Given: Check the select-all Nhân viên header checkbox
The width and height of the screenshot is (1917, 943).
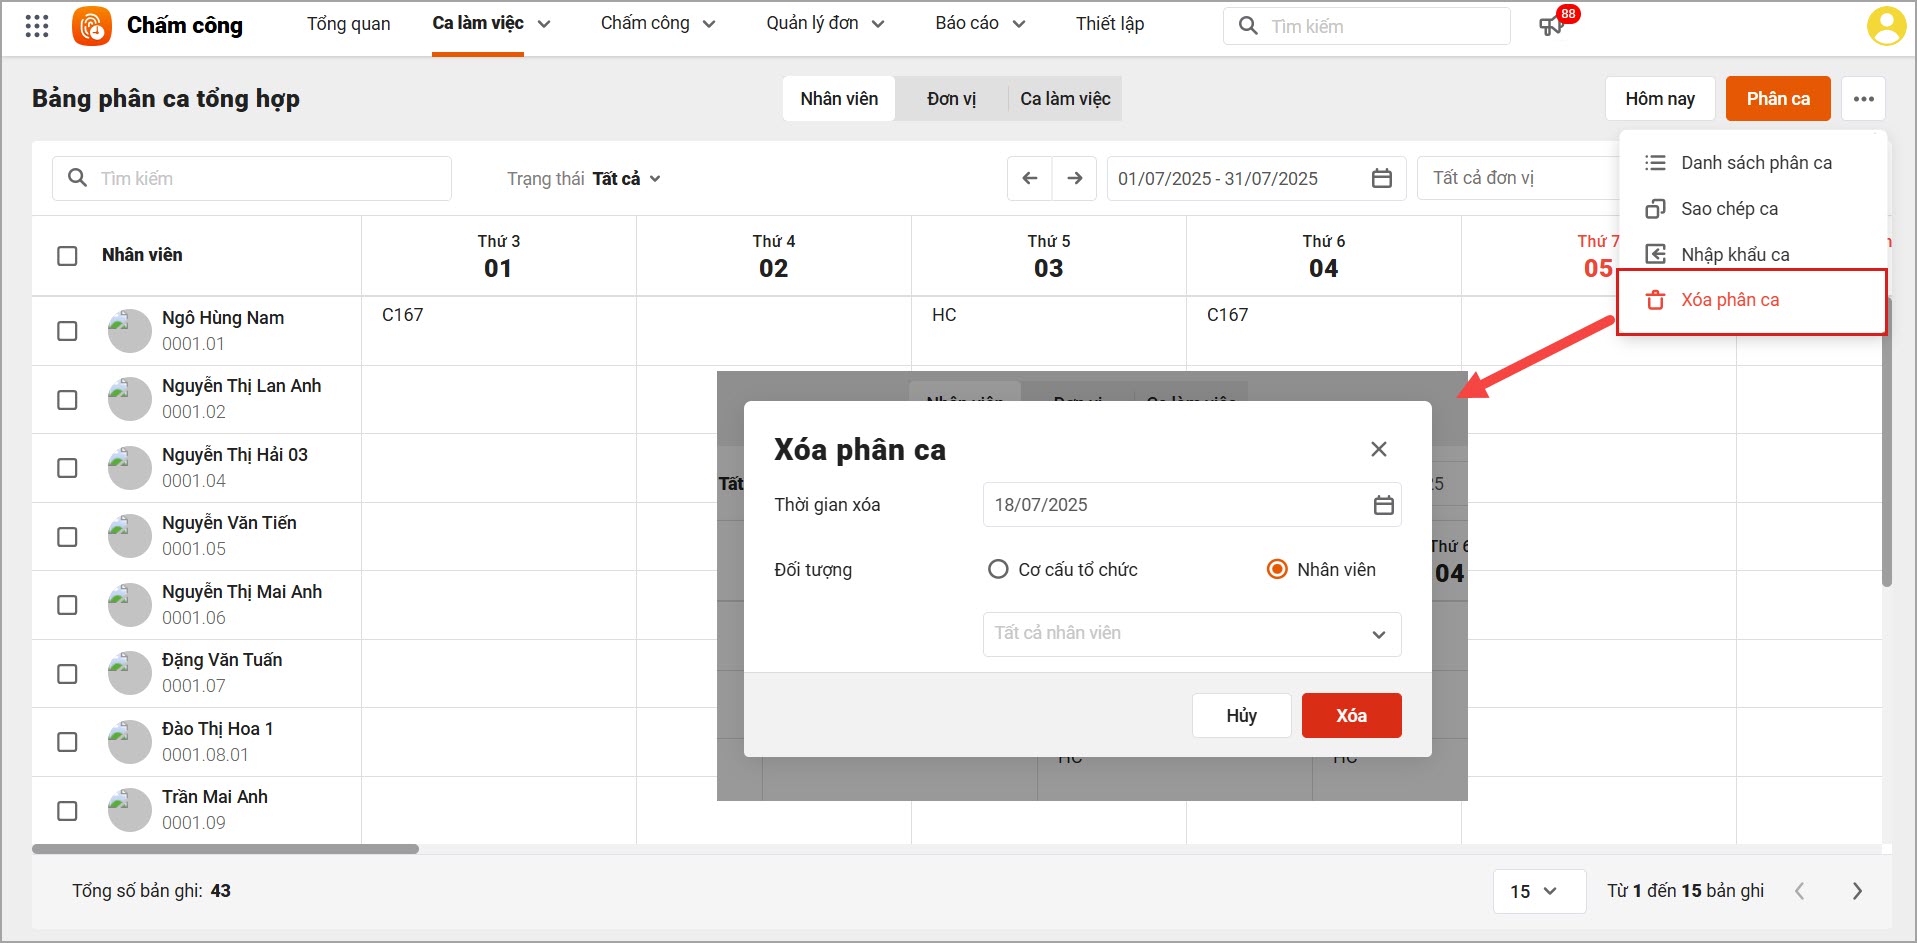Looking at the screenshot, I should pyautogui.click(x=67, y=256).
